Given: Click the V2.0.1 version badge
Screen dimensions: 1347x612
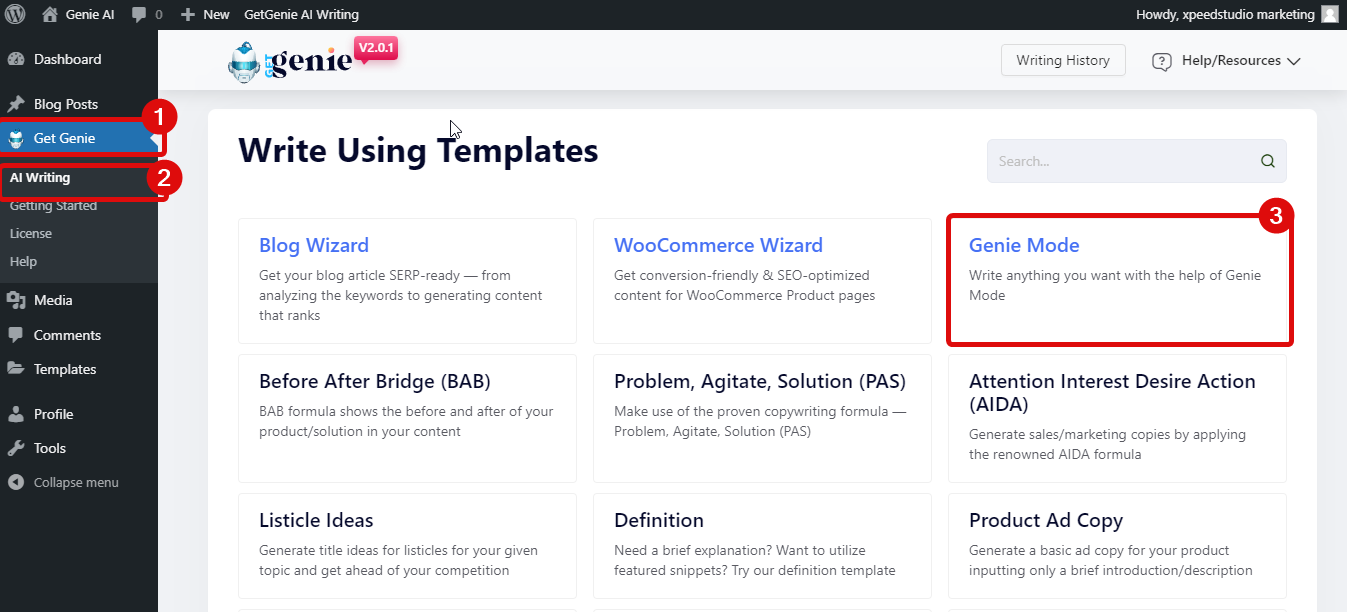Looking at the screenshot, I should (376, 49).
